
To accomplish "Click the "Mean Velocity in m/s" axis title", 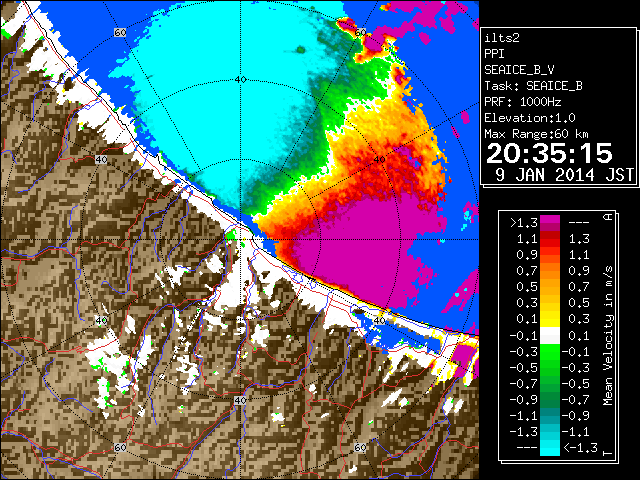I will coord(608,335).
